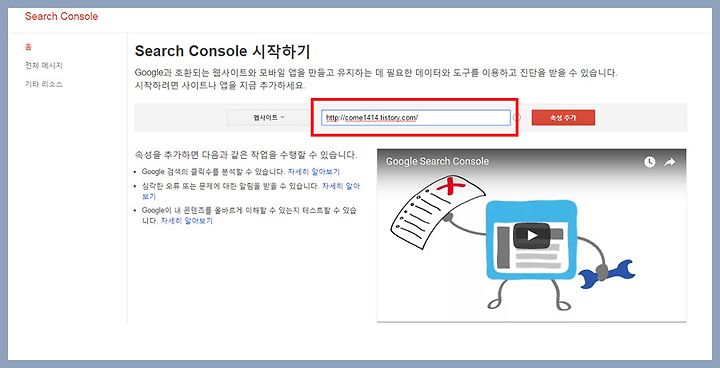720x368 pixels.
Task: Open 전체 메시지 in the sidebar
Action: click(x=44, y=66)
